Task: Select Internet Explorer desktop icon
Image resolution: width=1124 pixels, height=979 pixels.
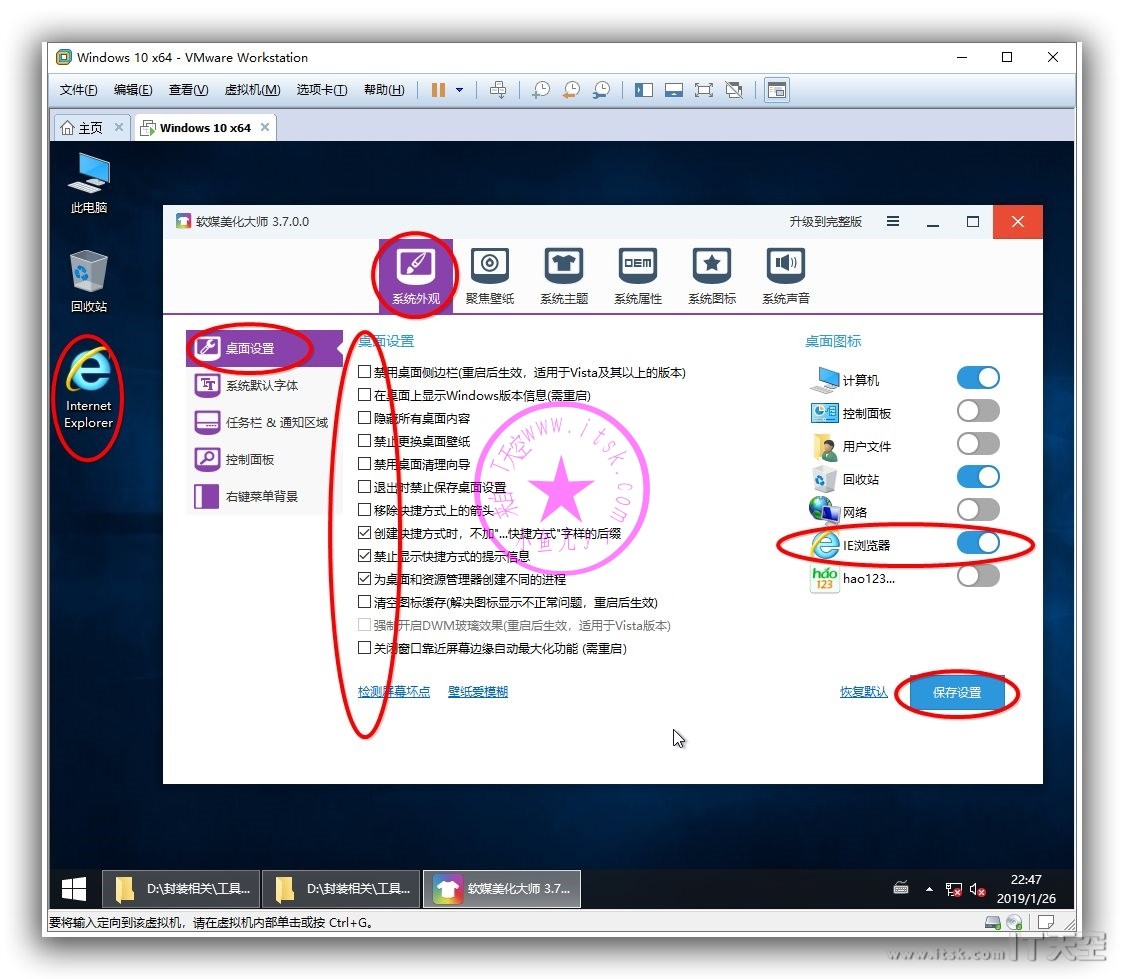Action: point(89,388)
